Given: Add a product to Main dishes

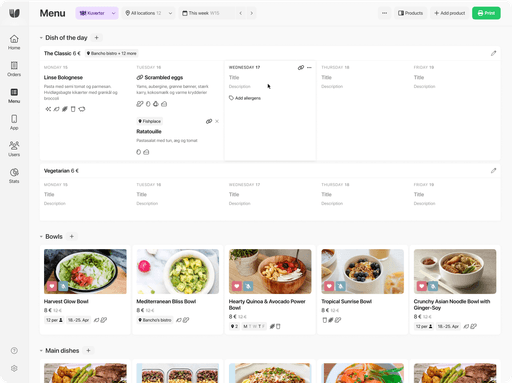Looking at the screenshot, I should pos(88,351).
